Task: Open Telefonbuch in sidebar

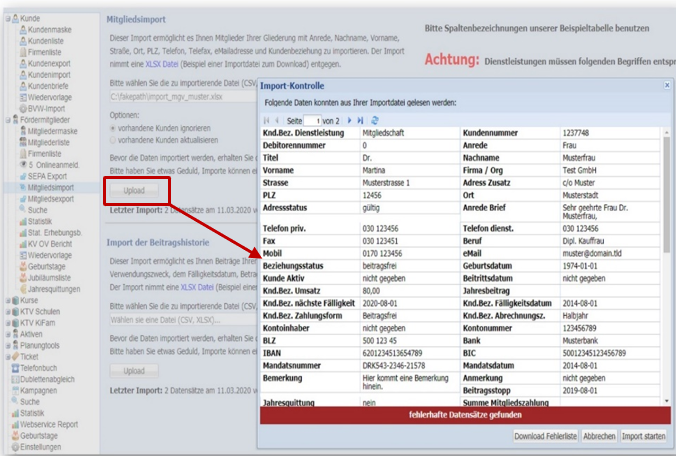Action: pos(34,368)
